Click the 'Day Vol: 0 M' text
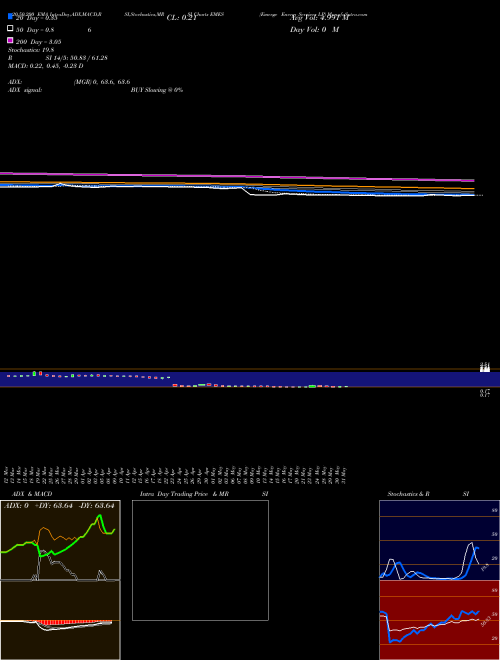500x660 pixels. tap(314, 29)
